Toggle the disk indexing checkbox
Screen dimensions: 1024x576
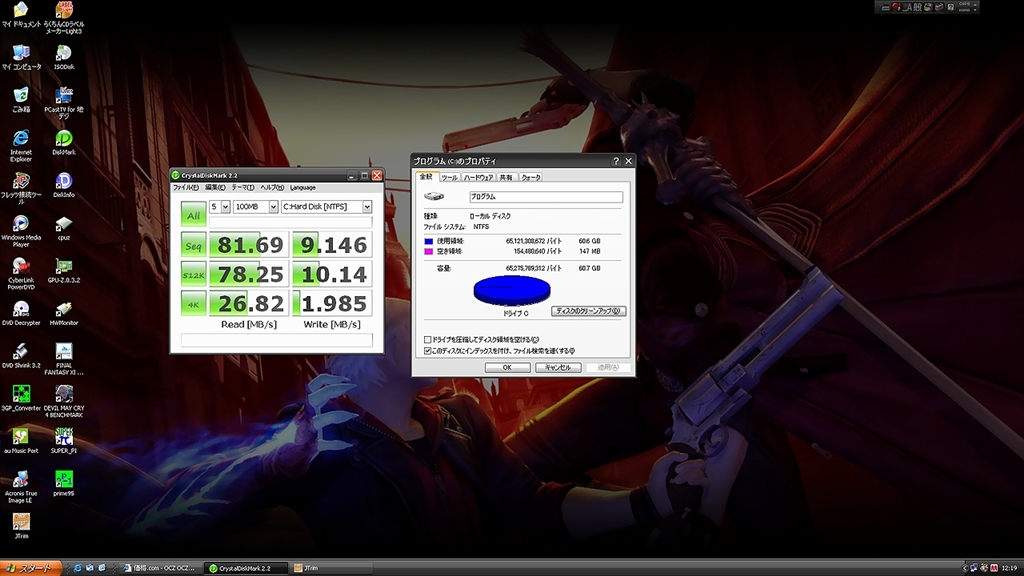pyautogui.click(x=428, y=351)
